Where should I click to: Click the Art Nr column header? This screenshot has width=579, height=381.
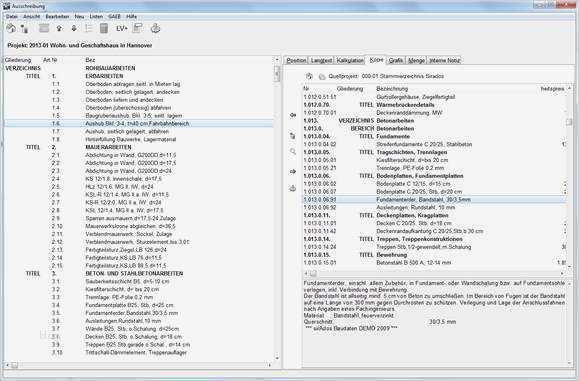50,60
